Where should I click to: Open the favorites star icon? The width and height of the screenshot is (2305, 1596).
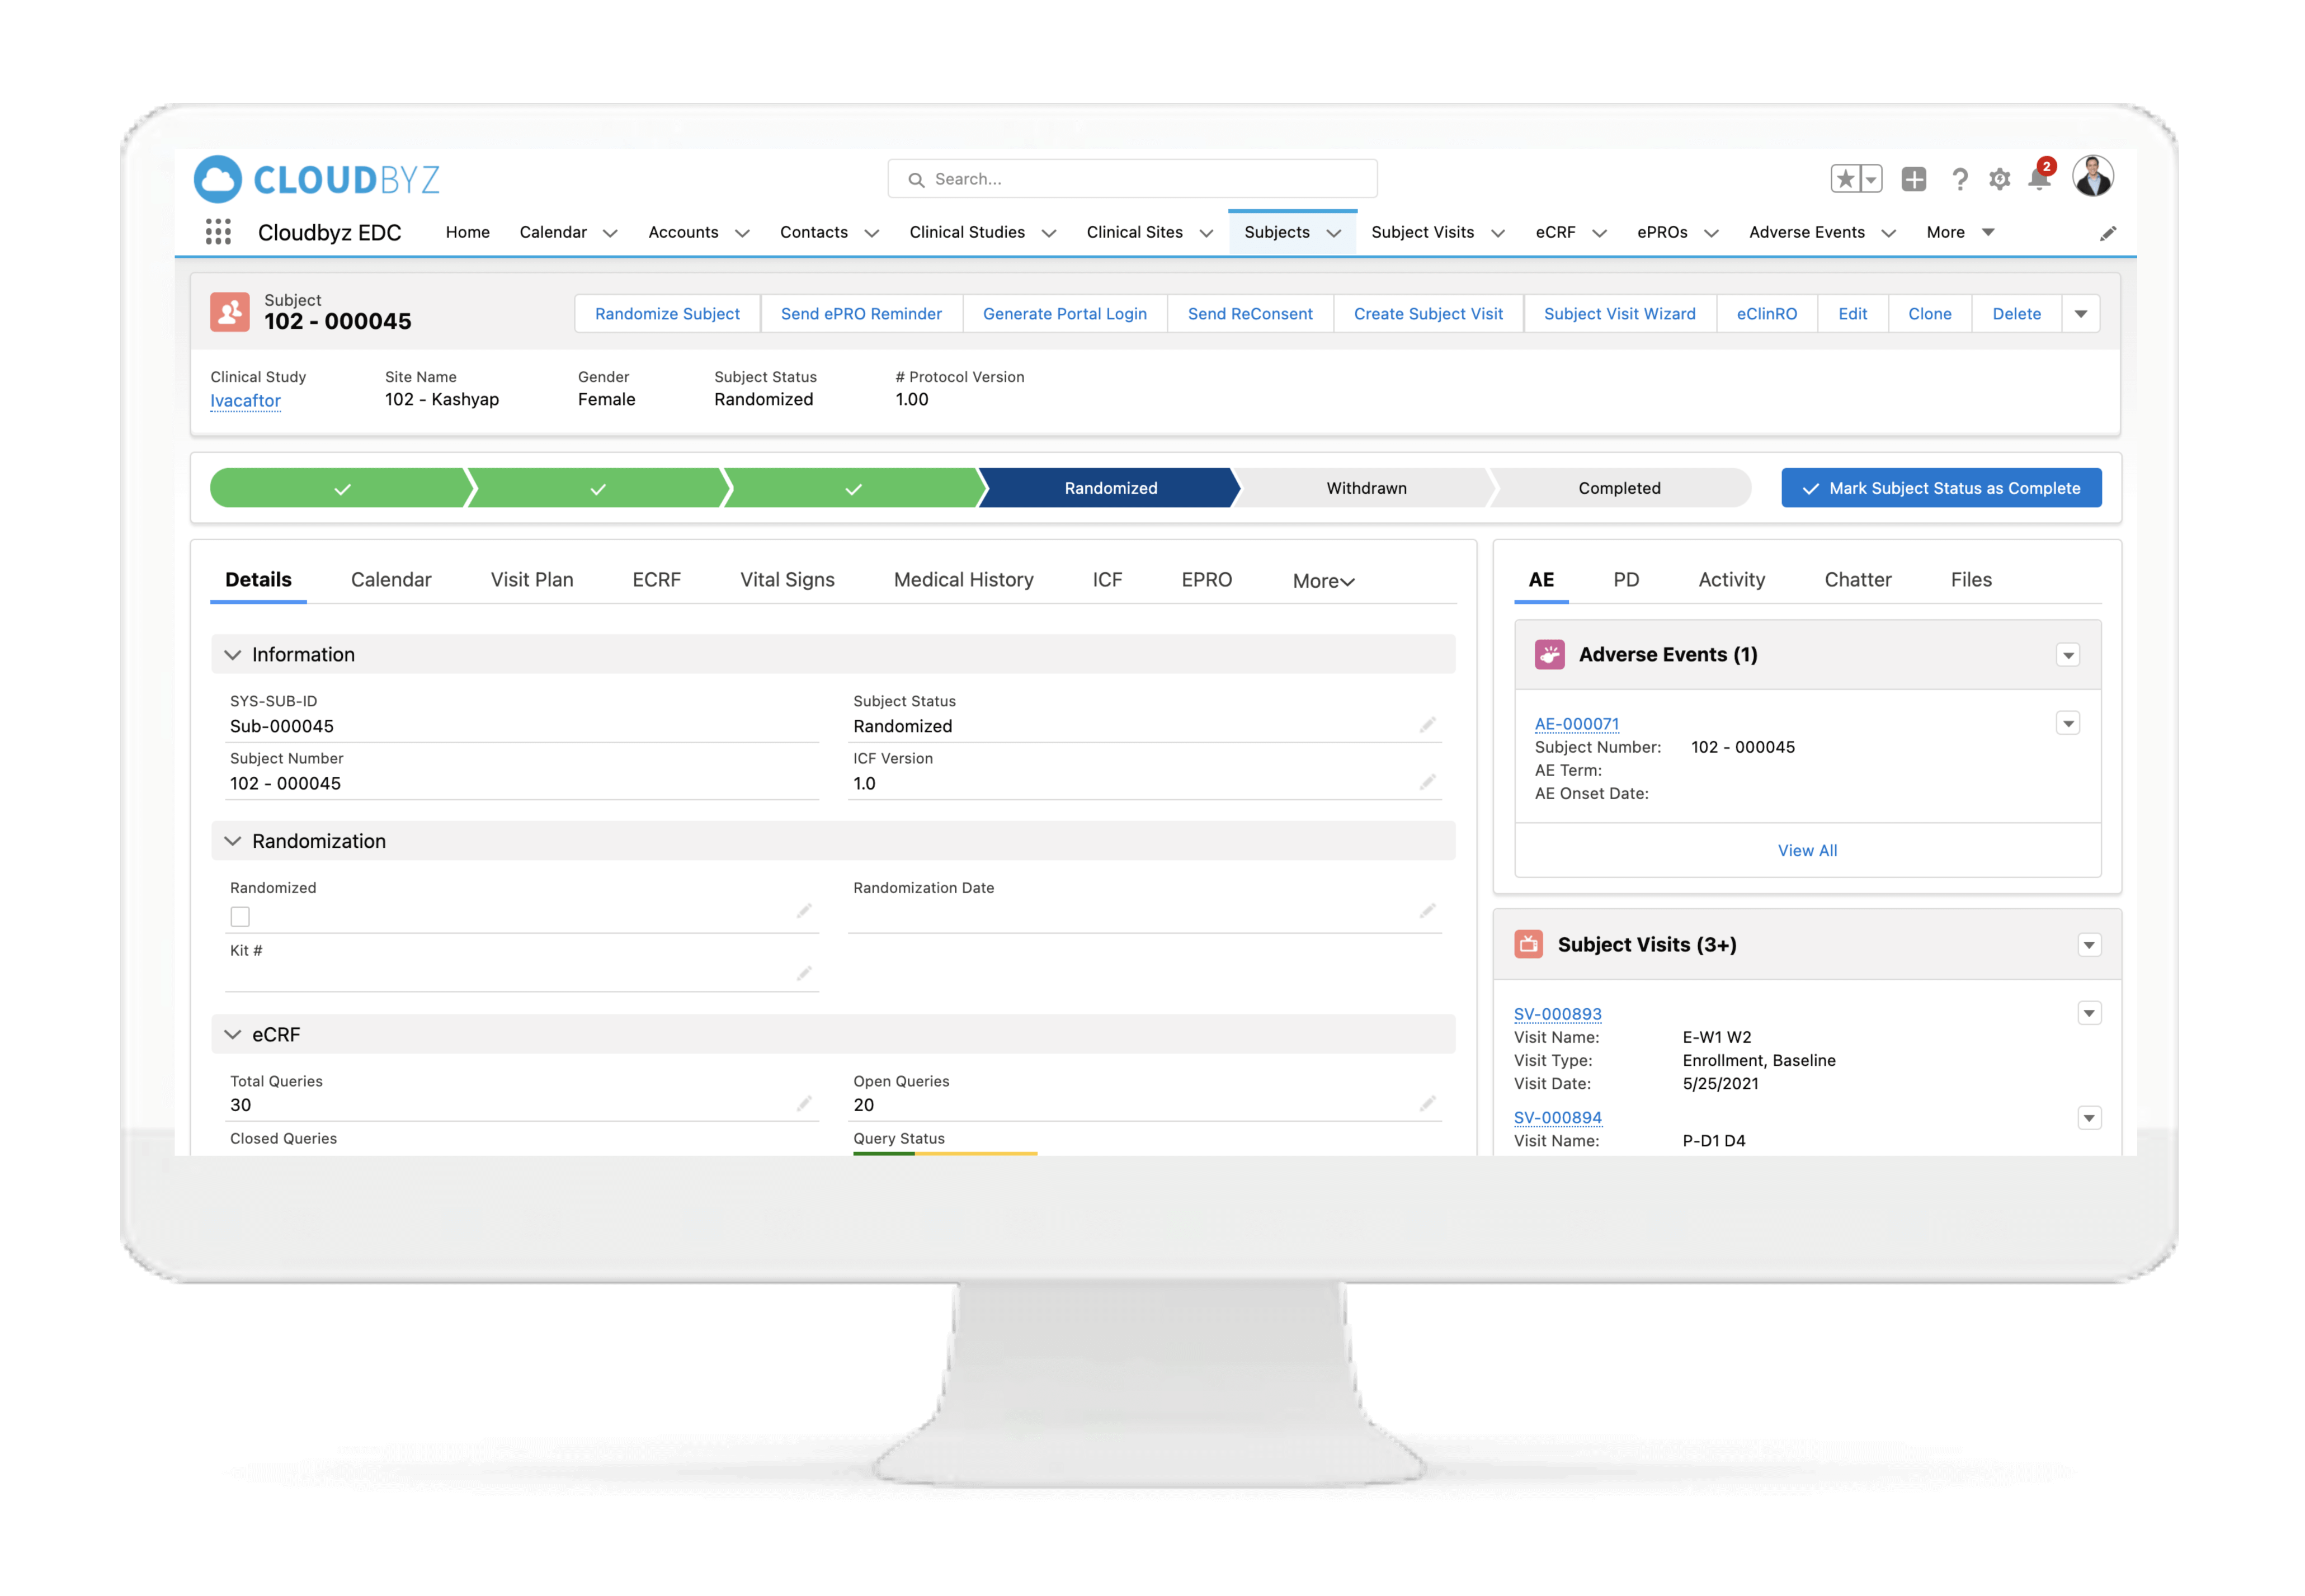1846,179
